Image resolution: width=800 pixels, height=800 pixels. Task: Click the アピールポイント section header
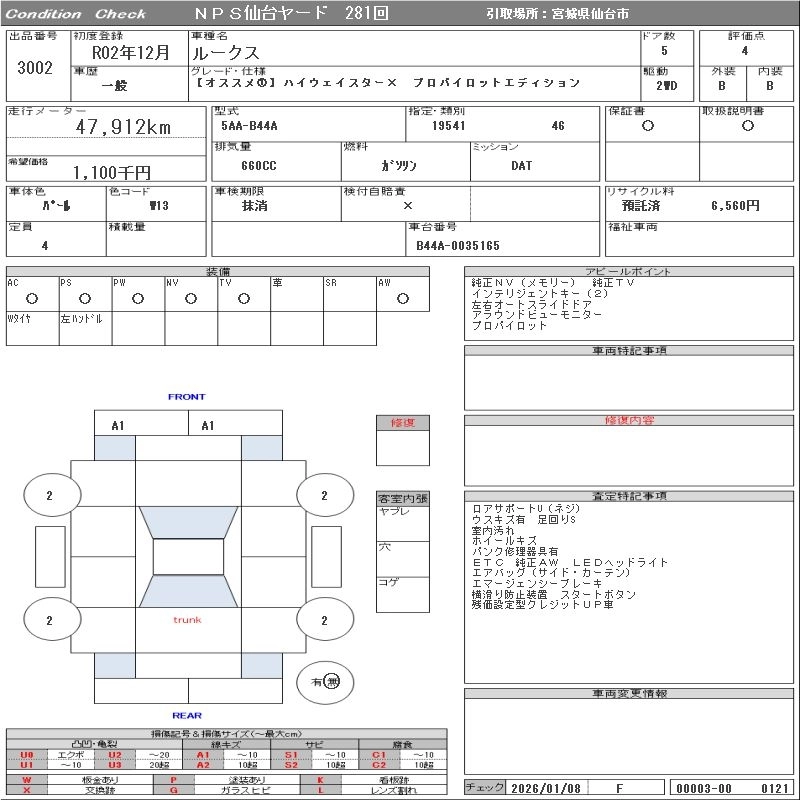(x=629, y=272)
